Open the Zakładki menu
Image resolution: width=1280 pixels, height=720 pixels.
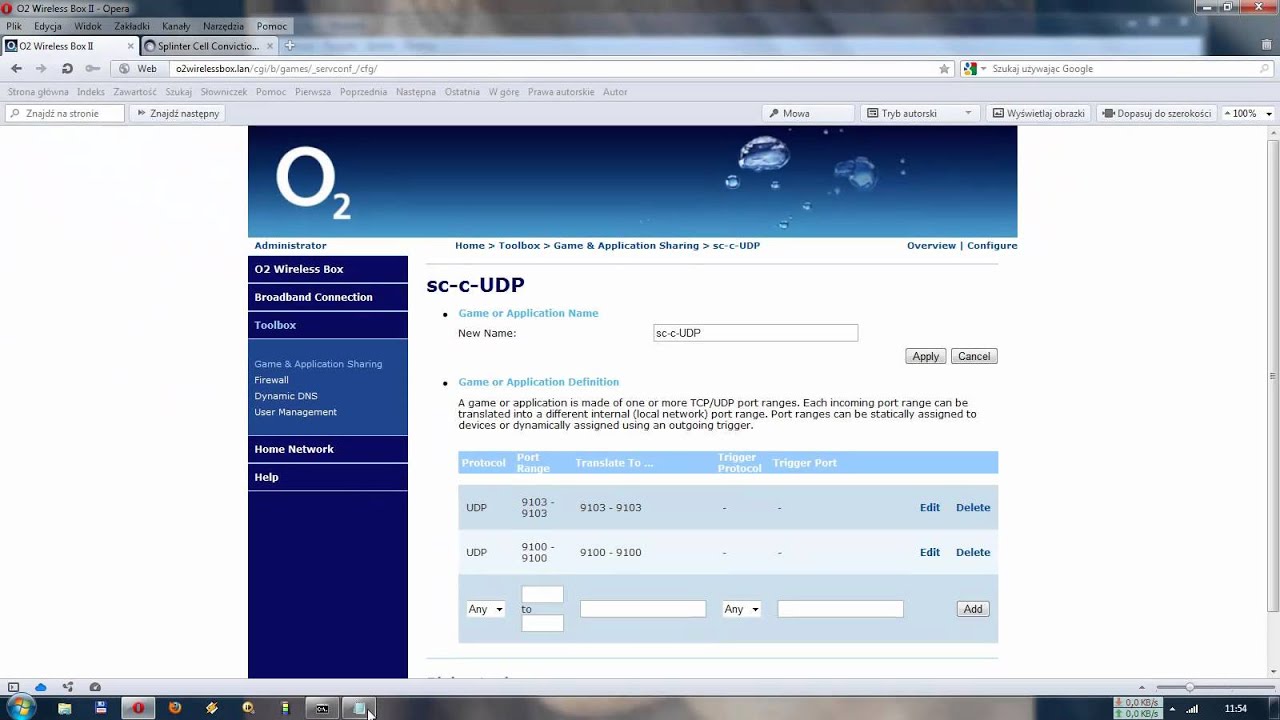pyautogui.click(x=132, y=26)
